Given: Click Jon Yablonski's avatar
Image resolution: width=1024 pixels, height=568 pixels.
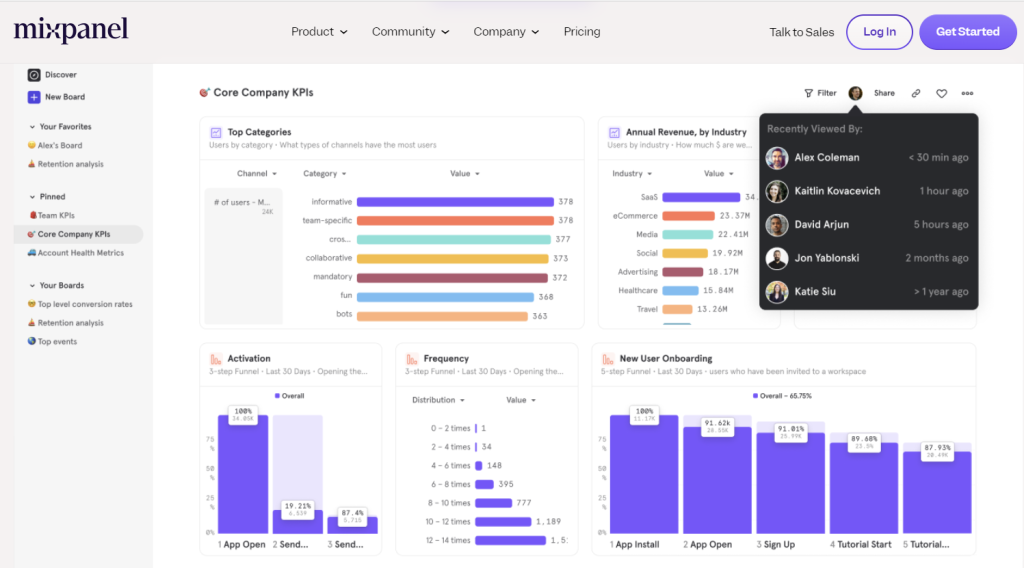Looking at the screenshot, I should click(776, 259).
